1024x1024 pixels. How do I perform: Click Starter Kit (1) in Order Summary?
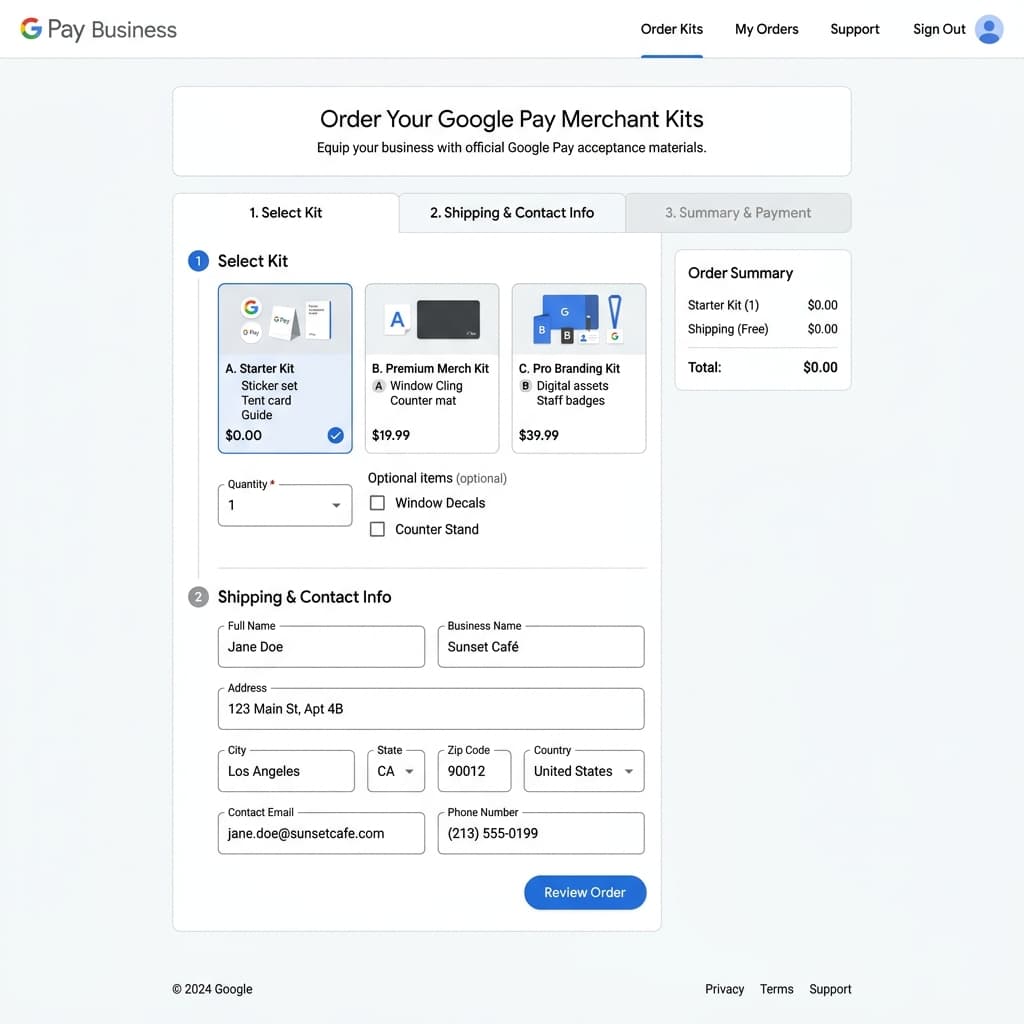pyautogui.click(x=723, y=305)
